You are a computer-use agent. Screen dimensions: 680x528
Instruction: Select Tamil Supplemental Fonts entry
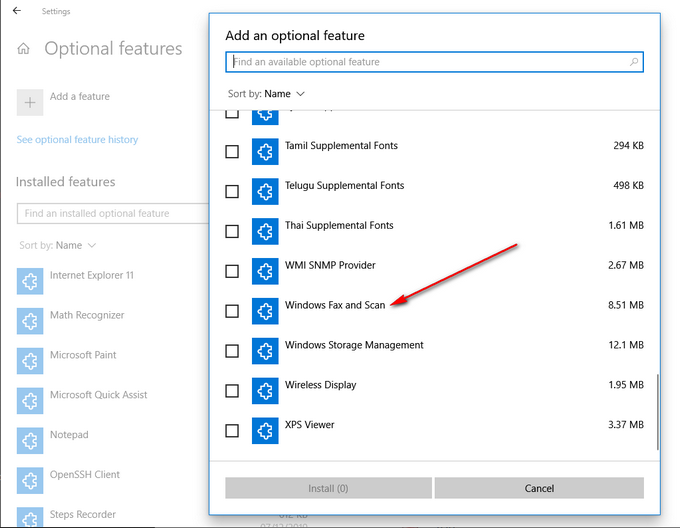tap(434, 152)
